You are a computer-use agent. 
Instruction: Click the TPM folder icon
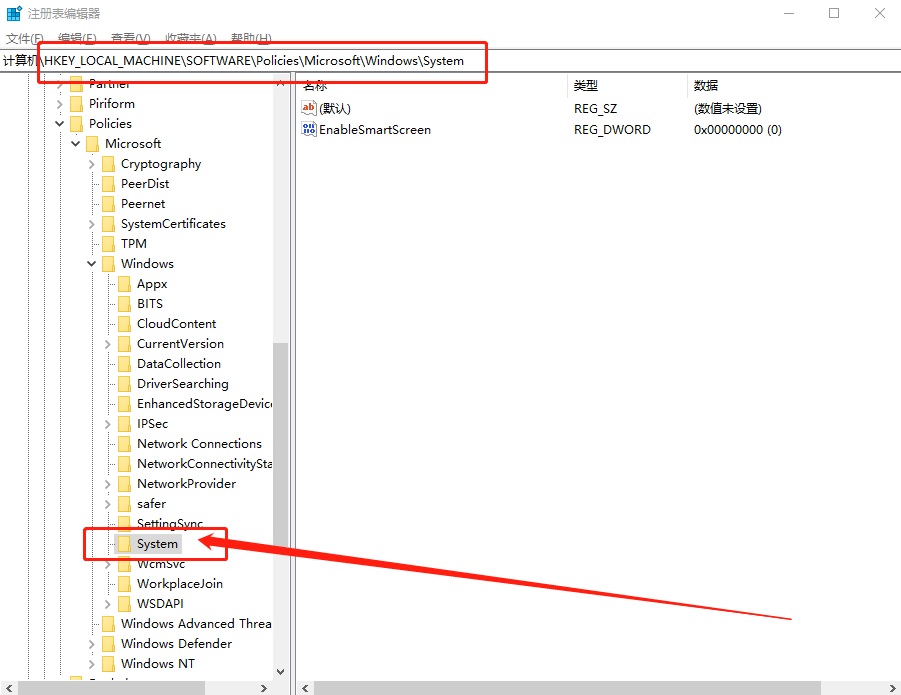click(x=108, y=244)
